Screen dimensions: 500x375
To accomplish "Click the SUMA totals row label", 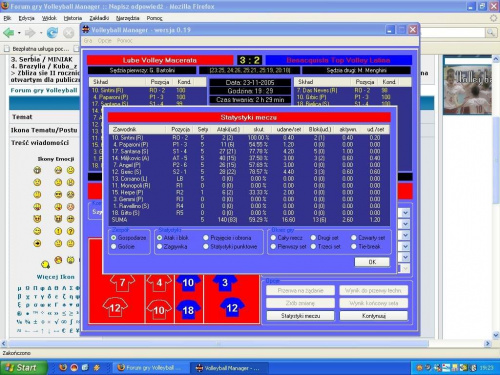I will (x=119, y=220).
